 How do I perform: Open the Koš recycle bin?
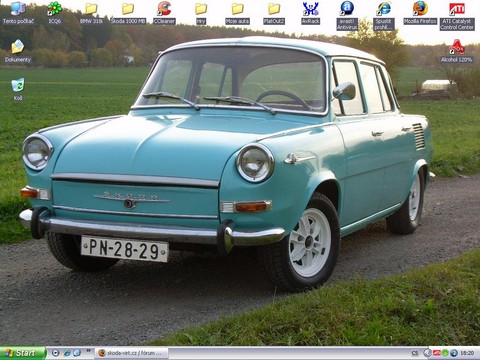(x=18, y=89)
